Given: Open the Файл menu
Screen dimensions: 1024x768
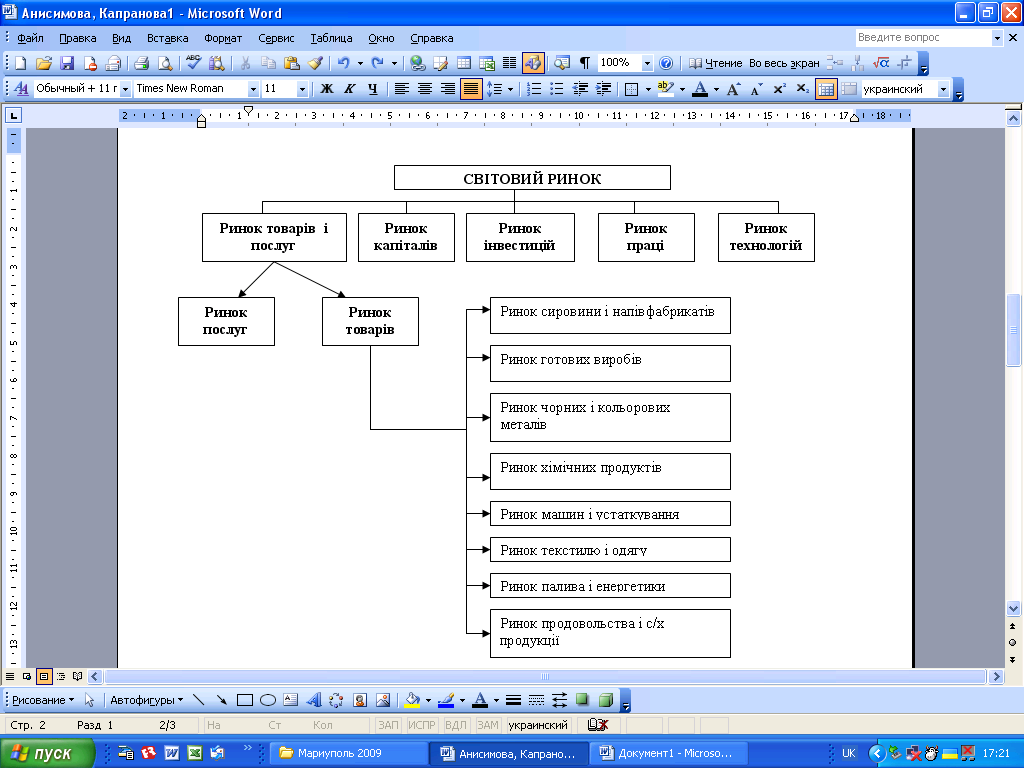Looking at the screenshot, I should [x=30, y=38].
